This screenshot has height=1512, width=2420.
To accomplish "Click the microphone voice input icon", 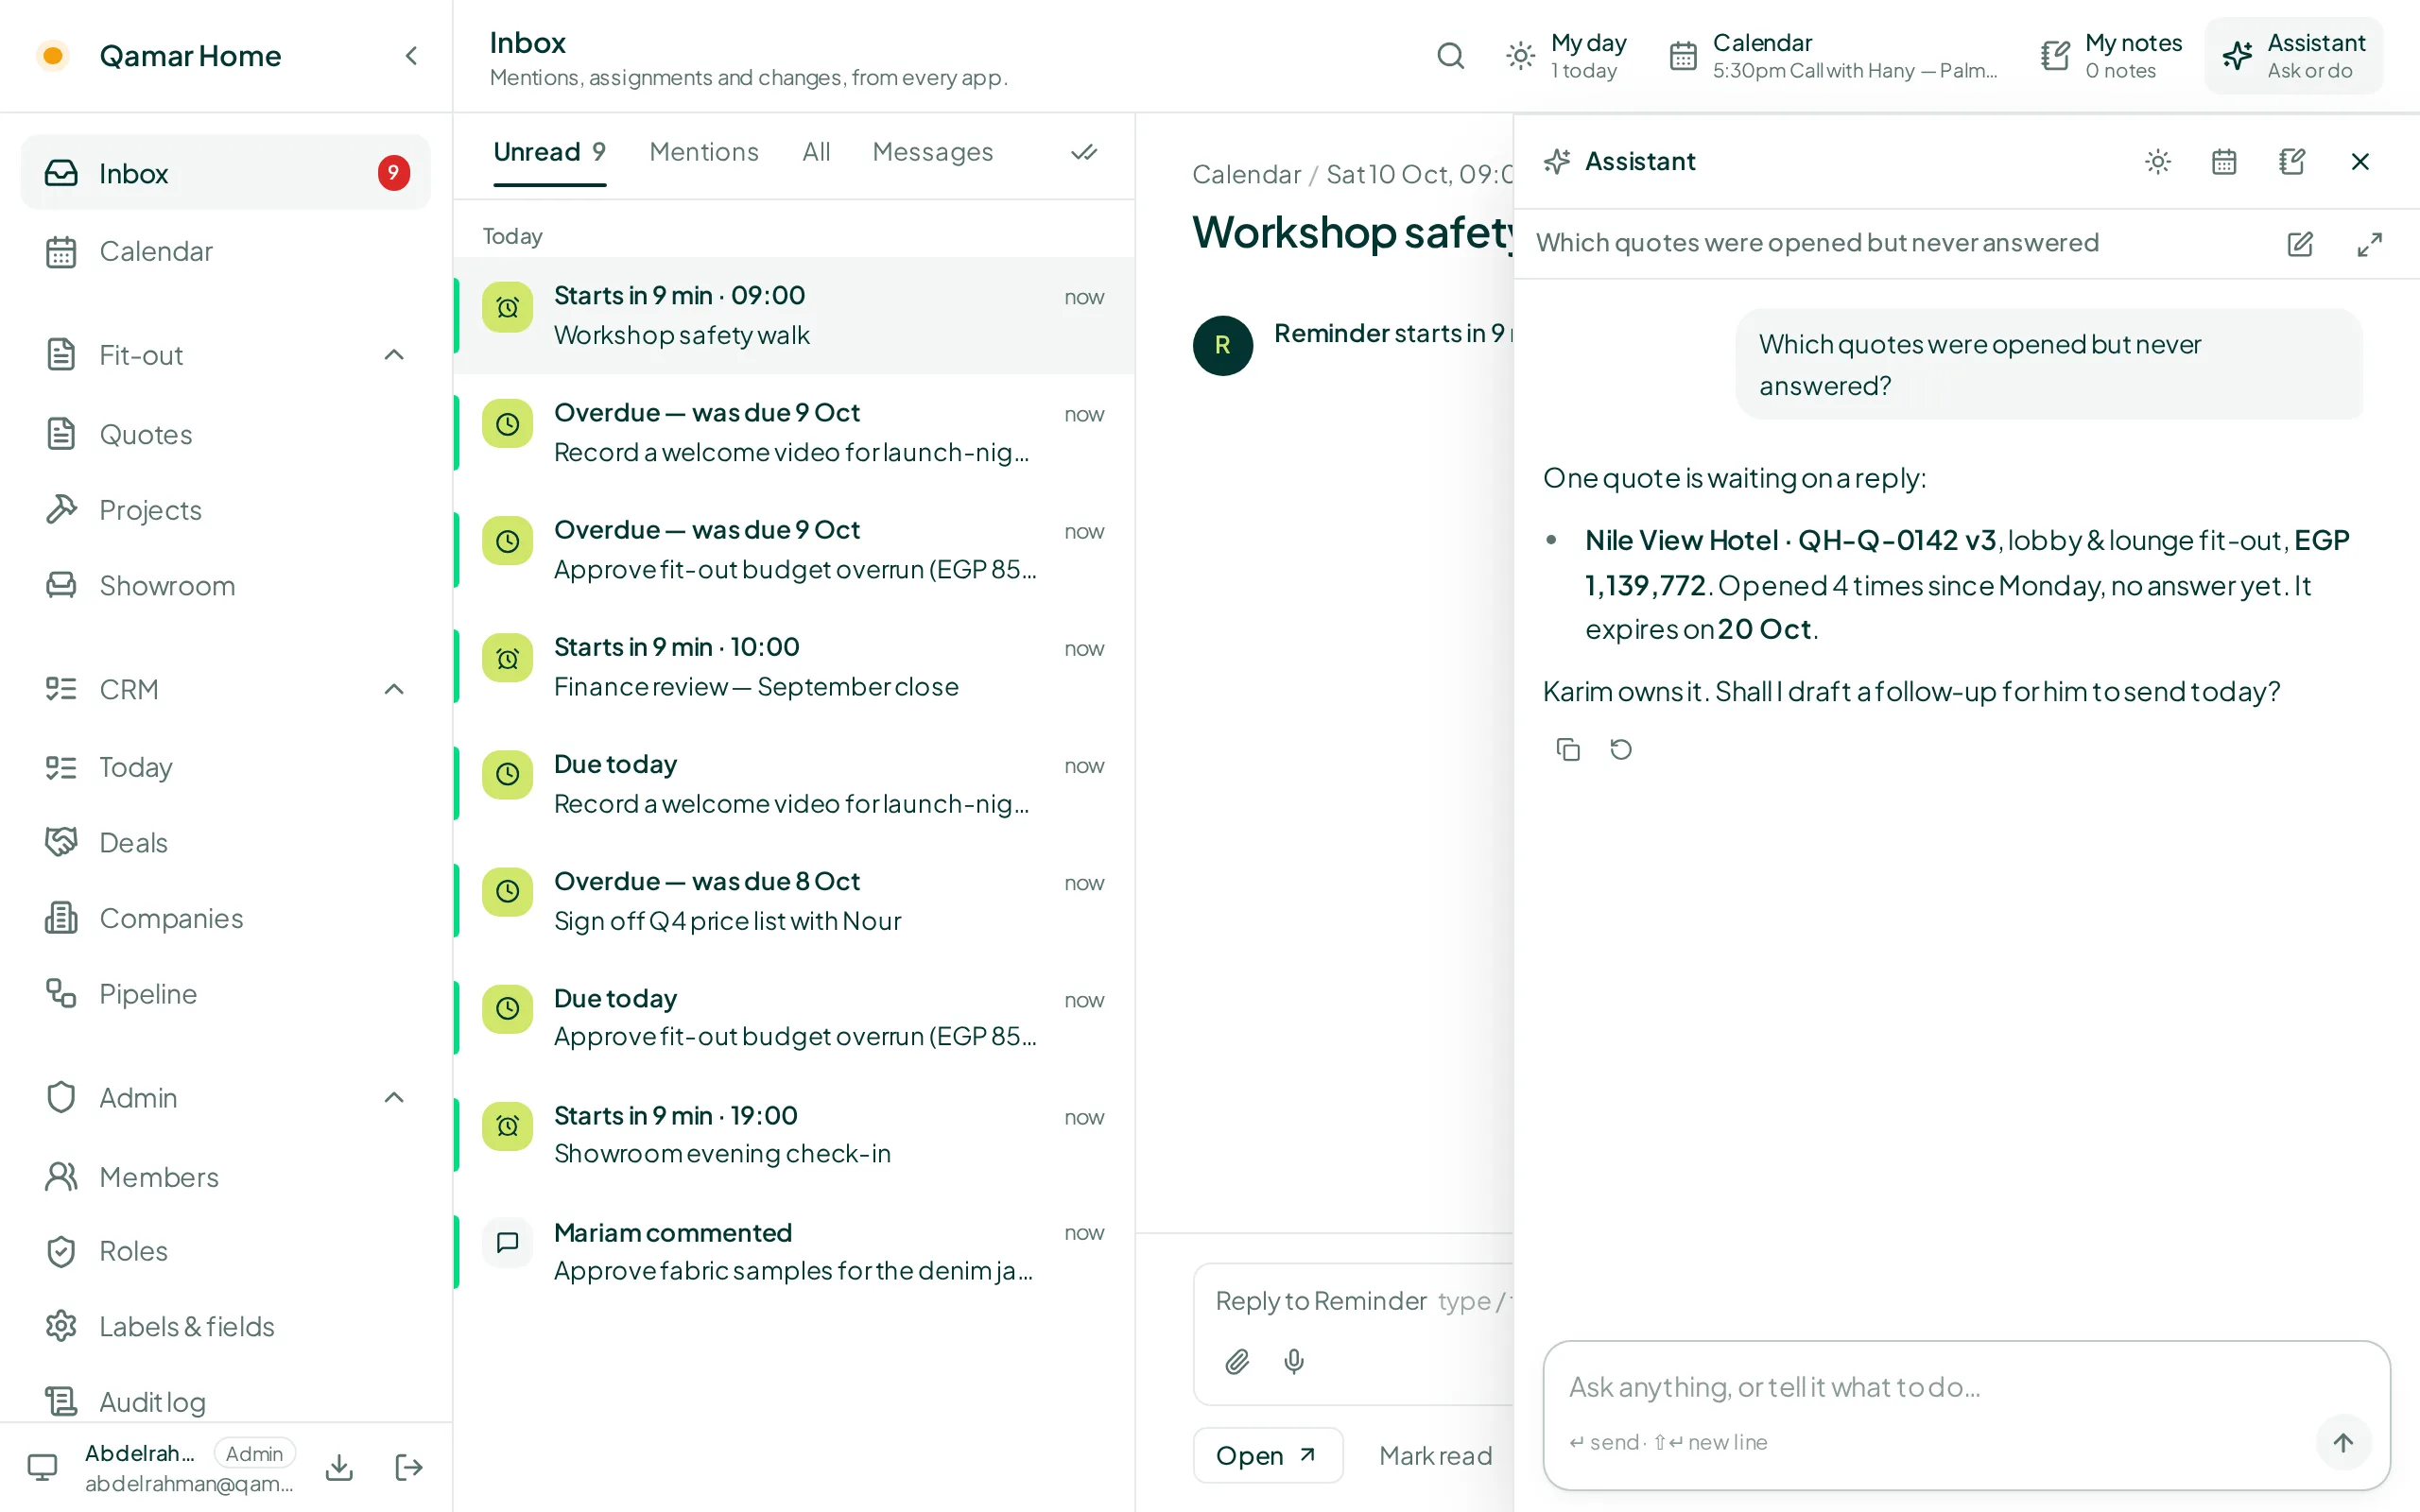I will click(1294, 1361).
